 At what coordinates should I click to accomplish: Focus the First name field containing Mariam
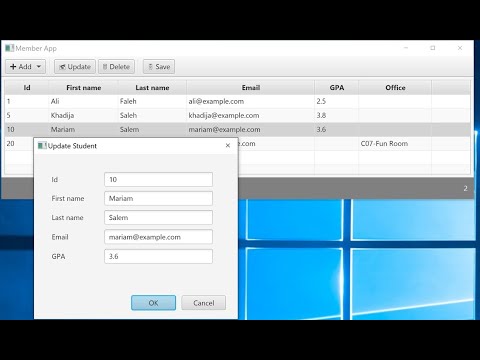158,198
